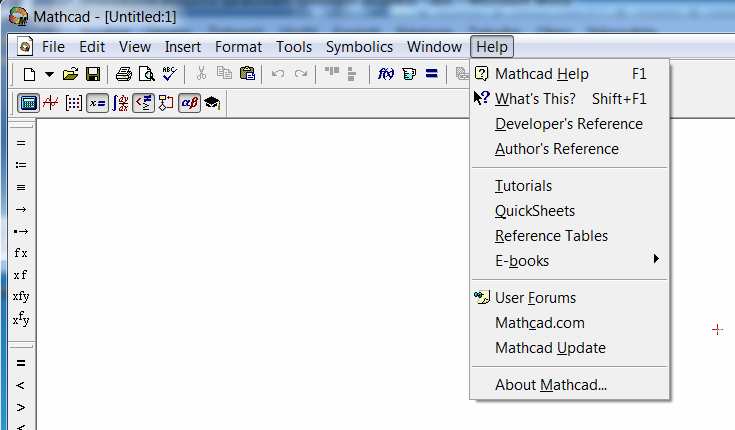Open the Symbolics menu
Viewport: 735px width, 430px height.
pos(359,47)
